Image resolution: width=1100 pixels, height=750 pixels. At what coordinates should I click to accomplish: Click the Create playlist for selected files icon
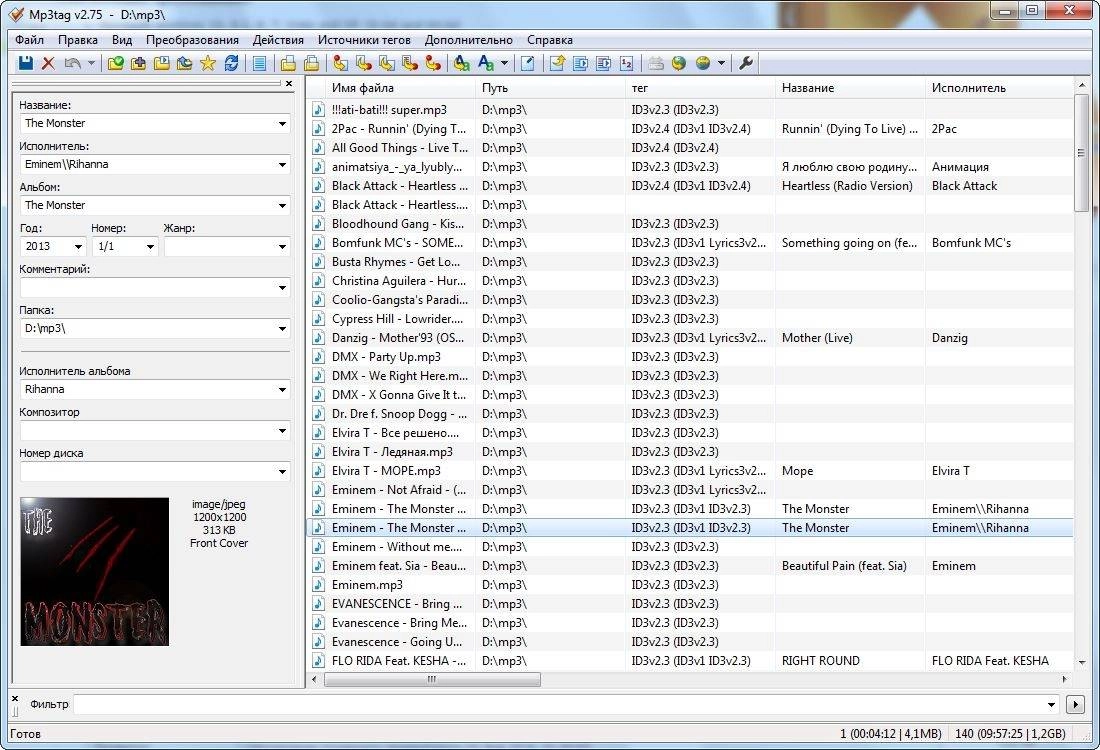603,63
